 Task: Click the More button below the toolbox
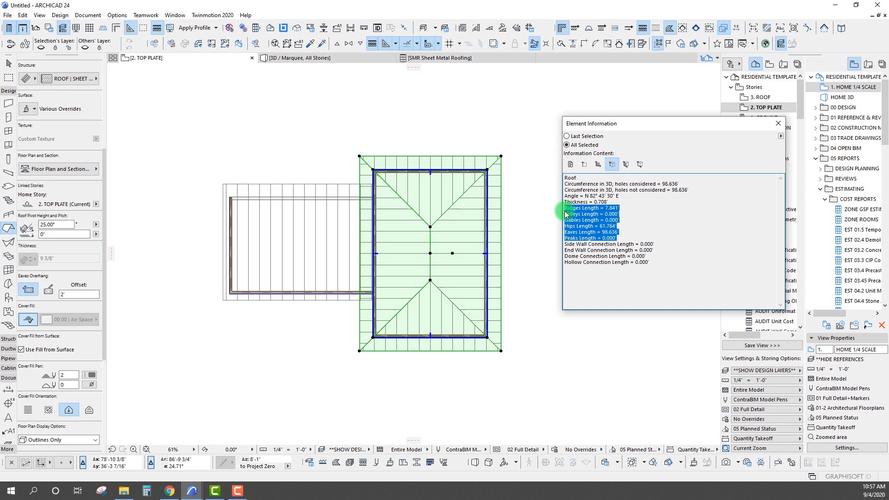tap(7, 448)
